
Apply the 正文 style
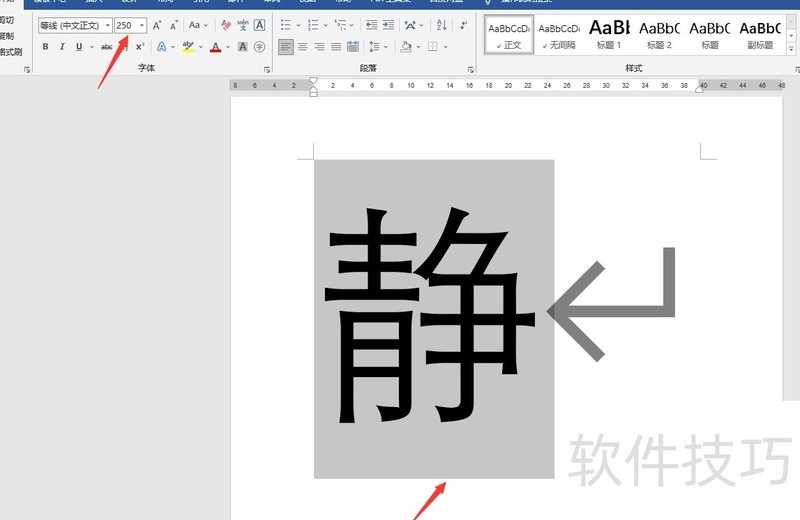(509, 35)
